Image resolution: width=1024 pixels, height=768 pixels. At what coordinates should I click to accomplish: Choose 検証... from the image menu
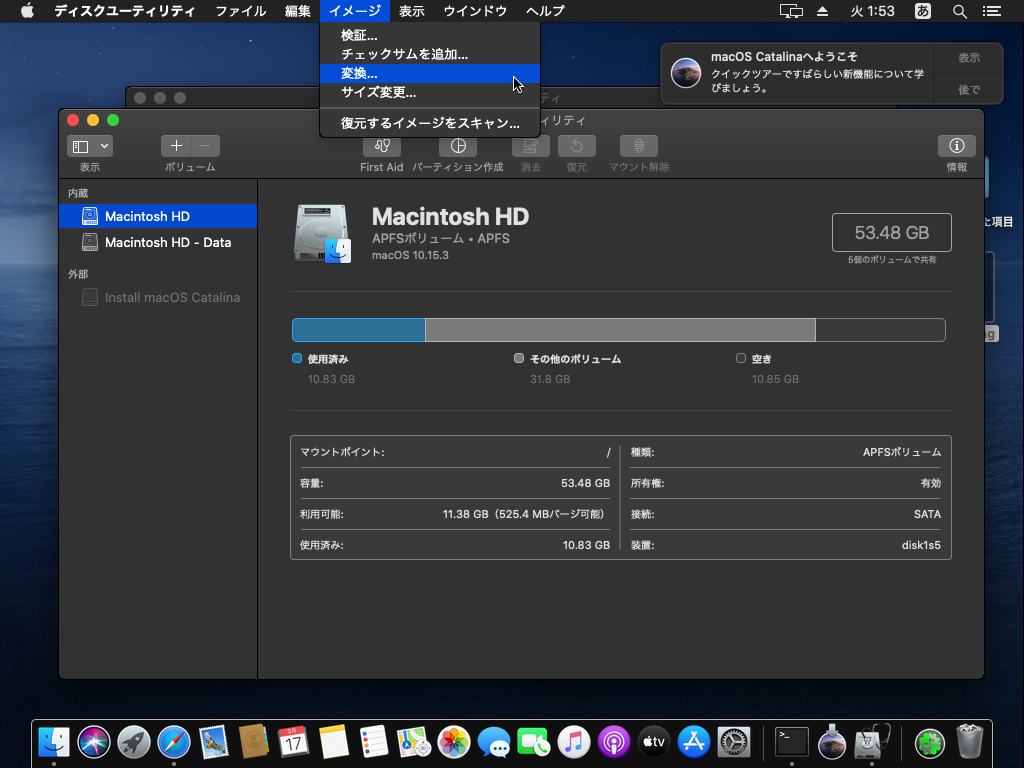[430, 35]
